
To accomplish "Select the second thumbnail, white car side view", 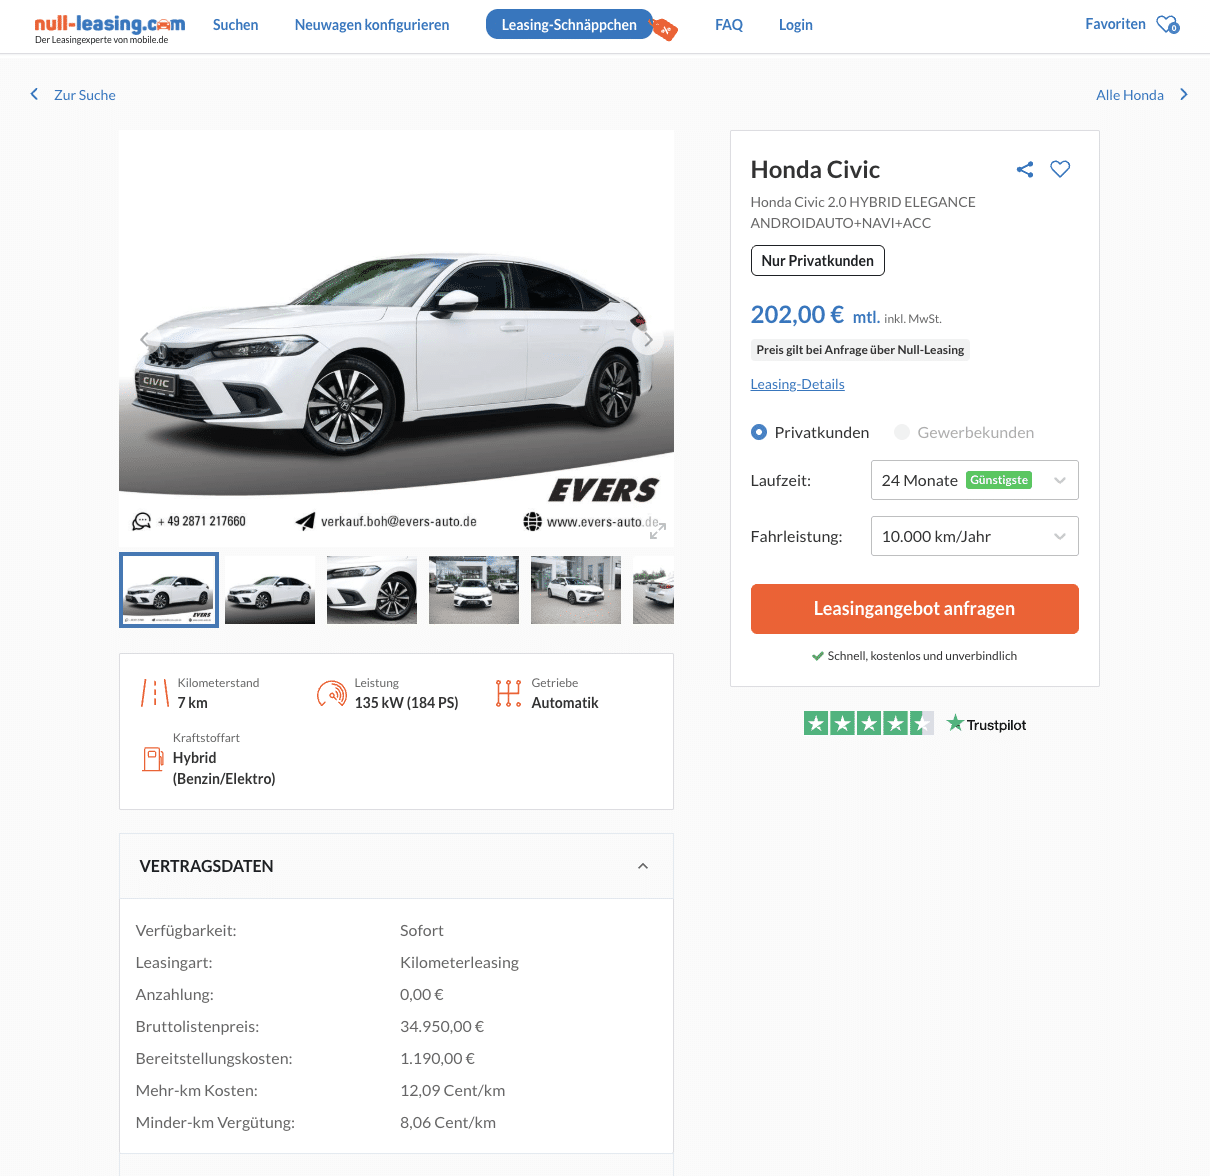I will click(x=270, y=590).
